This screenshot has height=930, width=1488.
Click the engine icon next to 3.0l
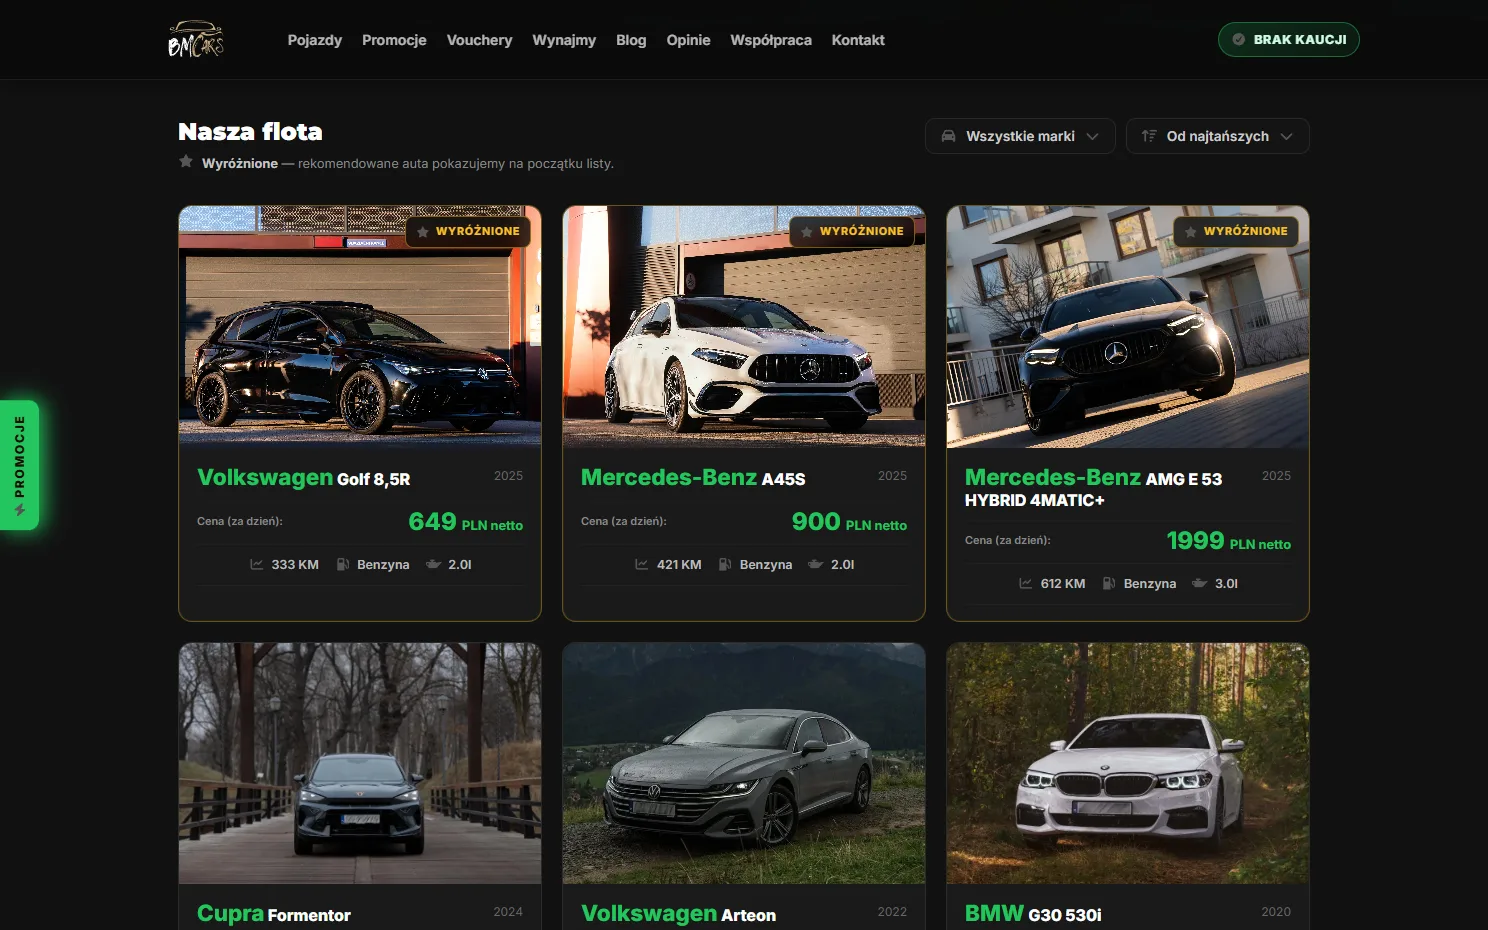[x=1200, y=584]
